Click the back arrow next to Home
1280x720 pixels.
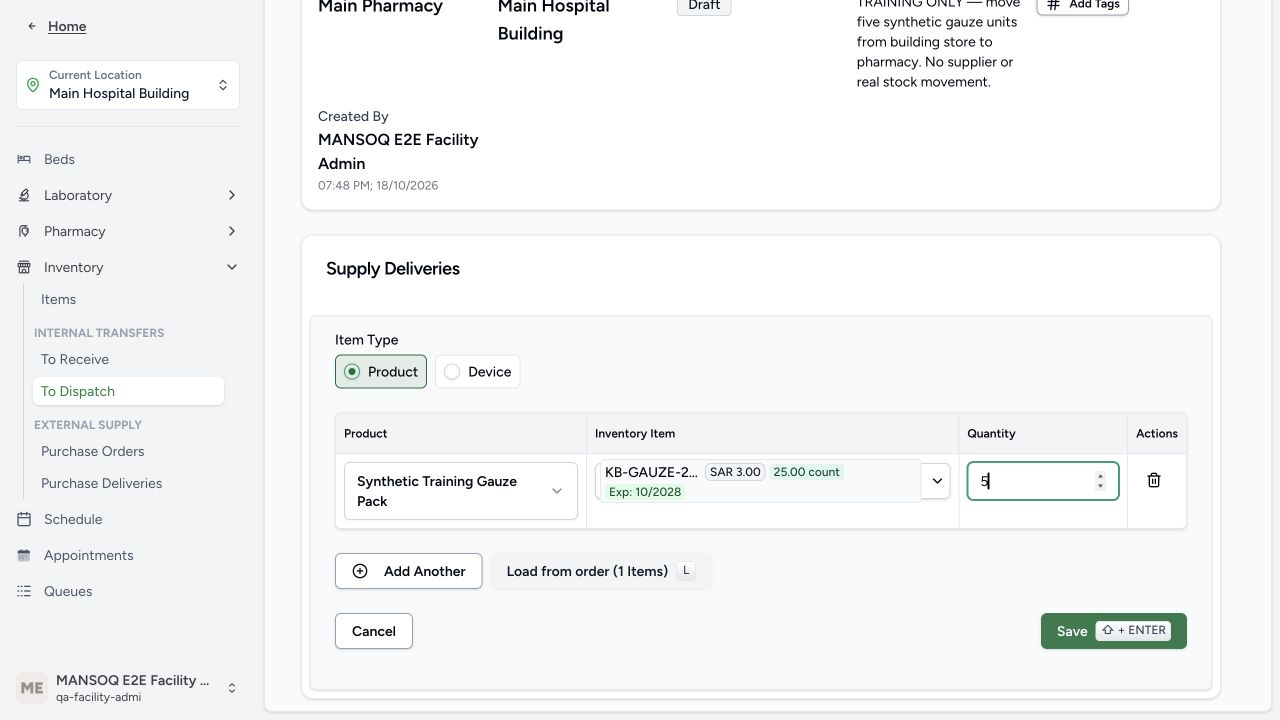pos(32,26)
